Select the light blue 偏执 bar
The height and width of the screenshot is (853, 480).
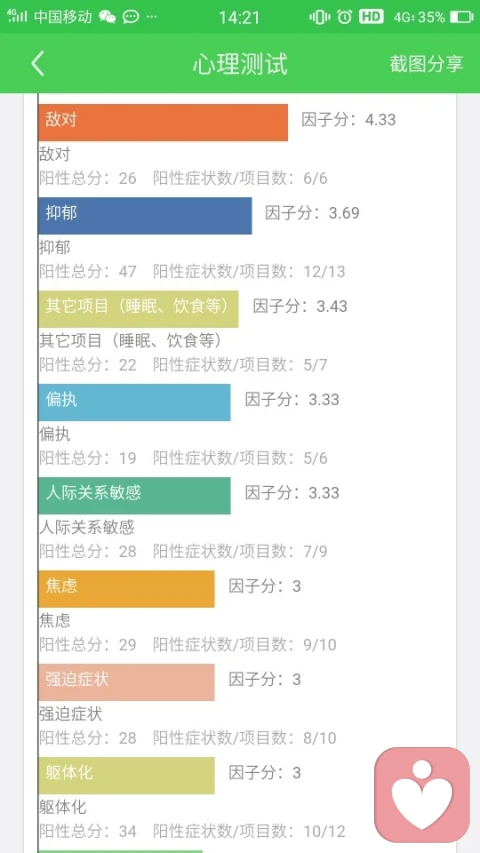pyautogui.click(x=134, y=403)
